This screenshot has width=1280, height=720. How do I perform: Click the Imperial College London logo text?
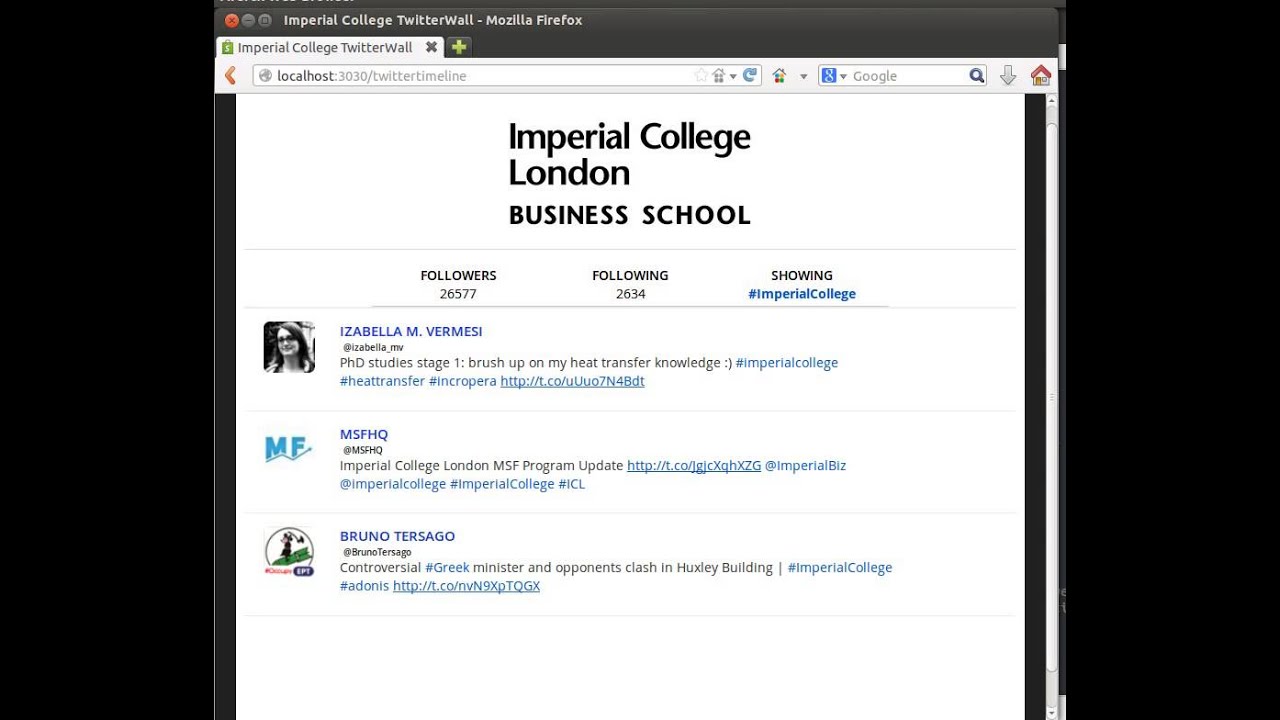(629, 154)
